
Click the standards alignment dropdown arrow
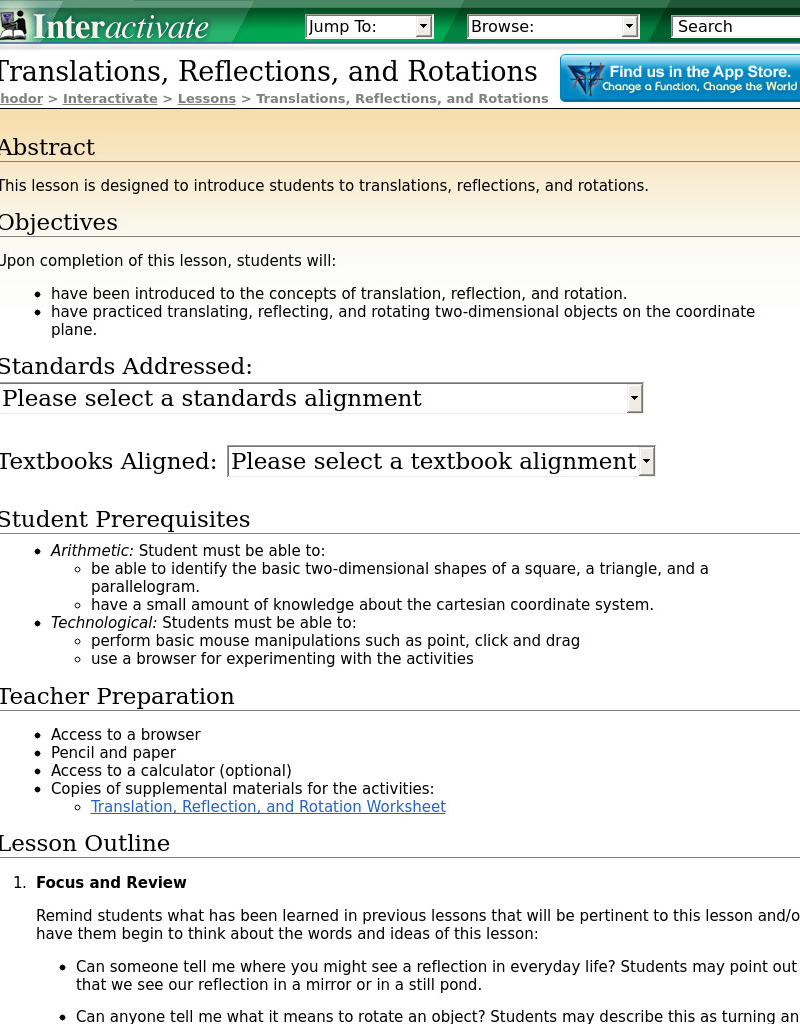point(634,398)
